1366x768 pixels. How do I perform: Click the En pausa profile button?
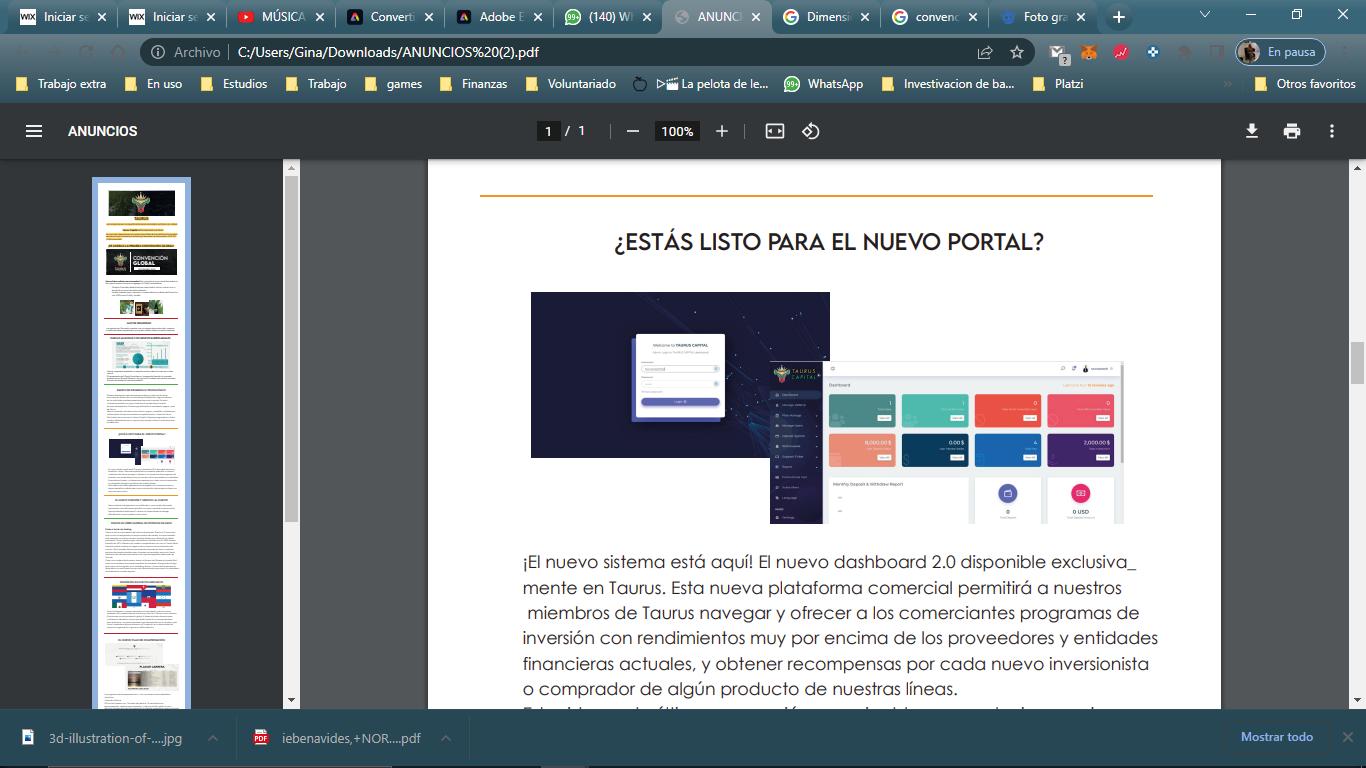click(1280, 52)
